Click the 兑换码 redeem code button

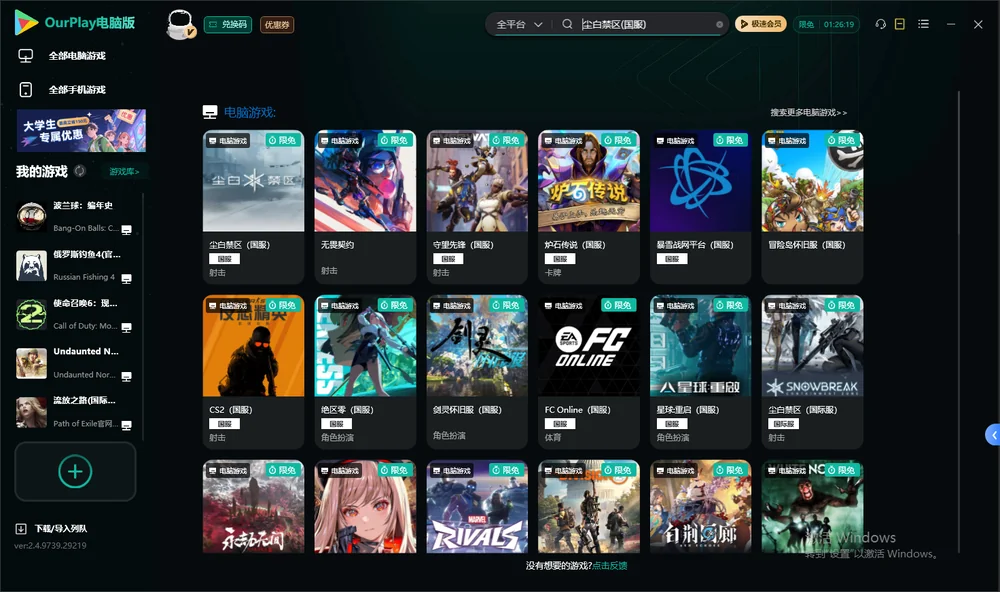coord(228,25)
